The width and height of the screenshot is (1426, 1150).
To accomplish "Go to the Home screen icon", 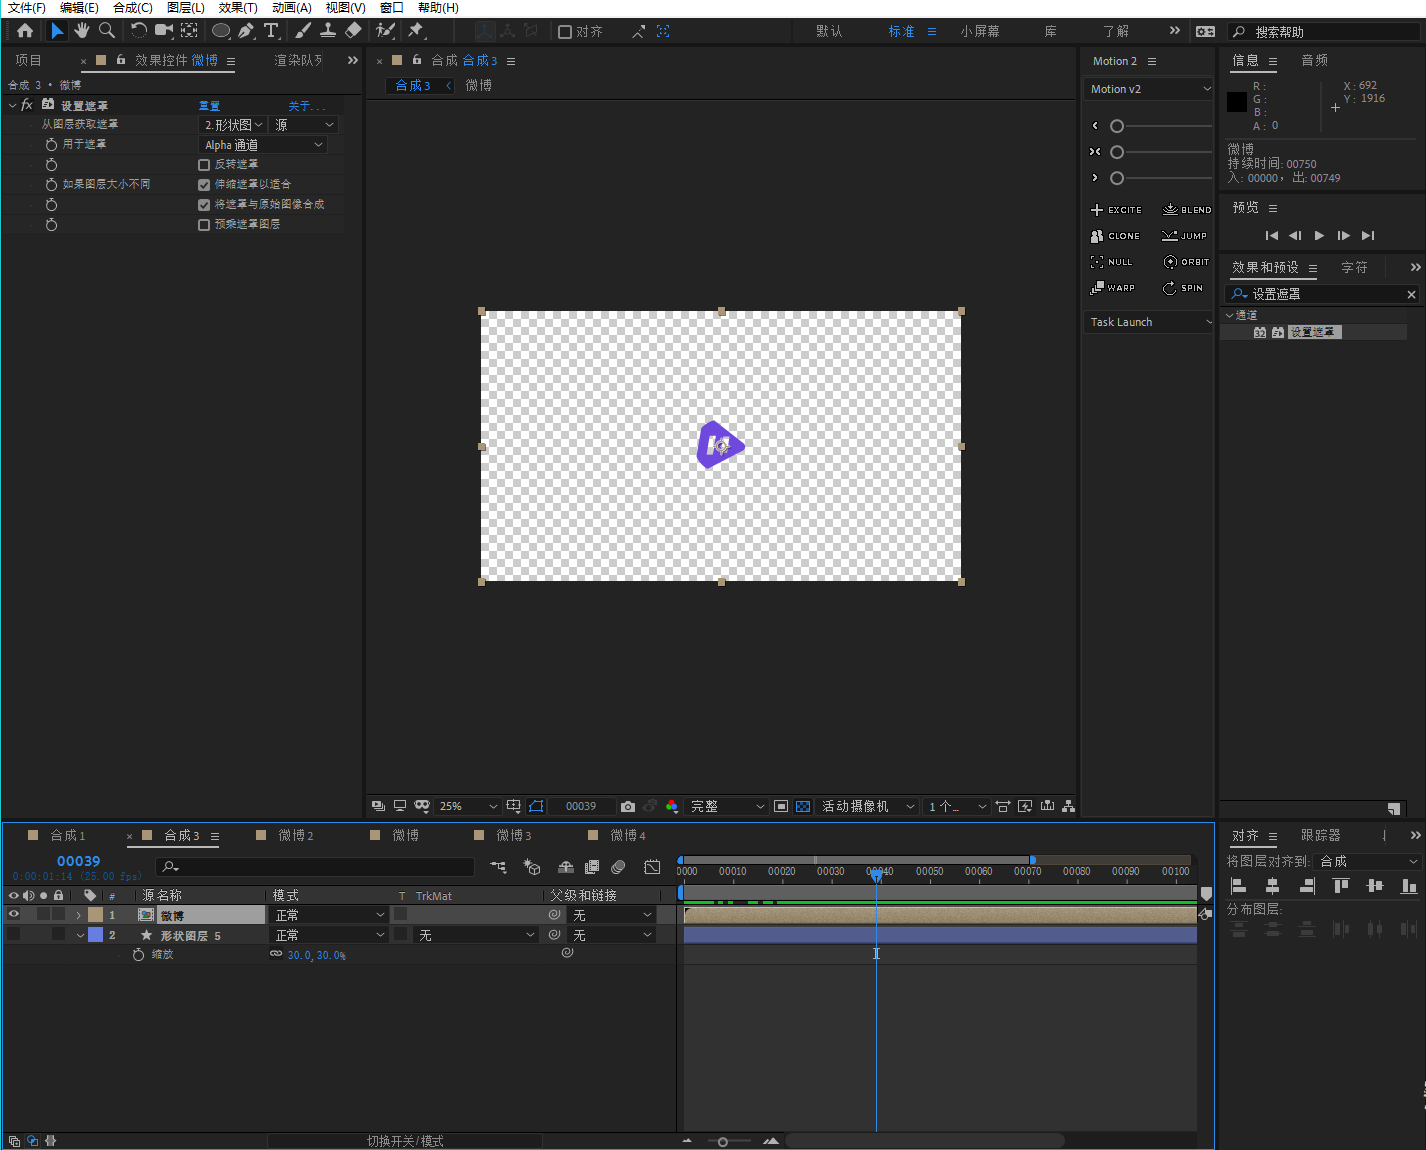I will 25,31.
